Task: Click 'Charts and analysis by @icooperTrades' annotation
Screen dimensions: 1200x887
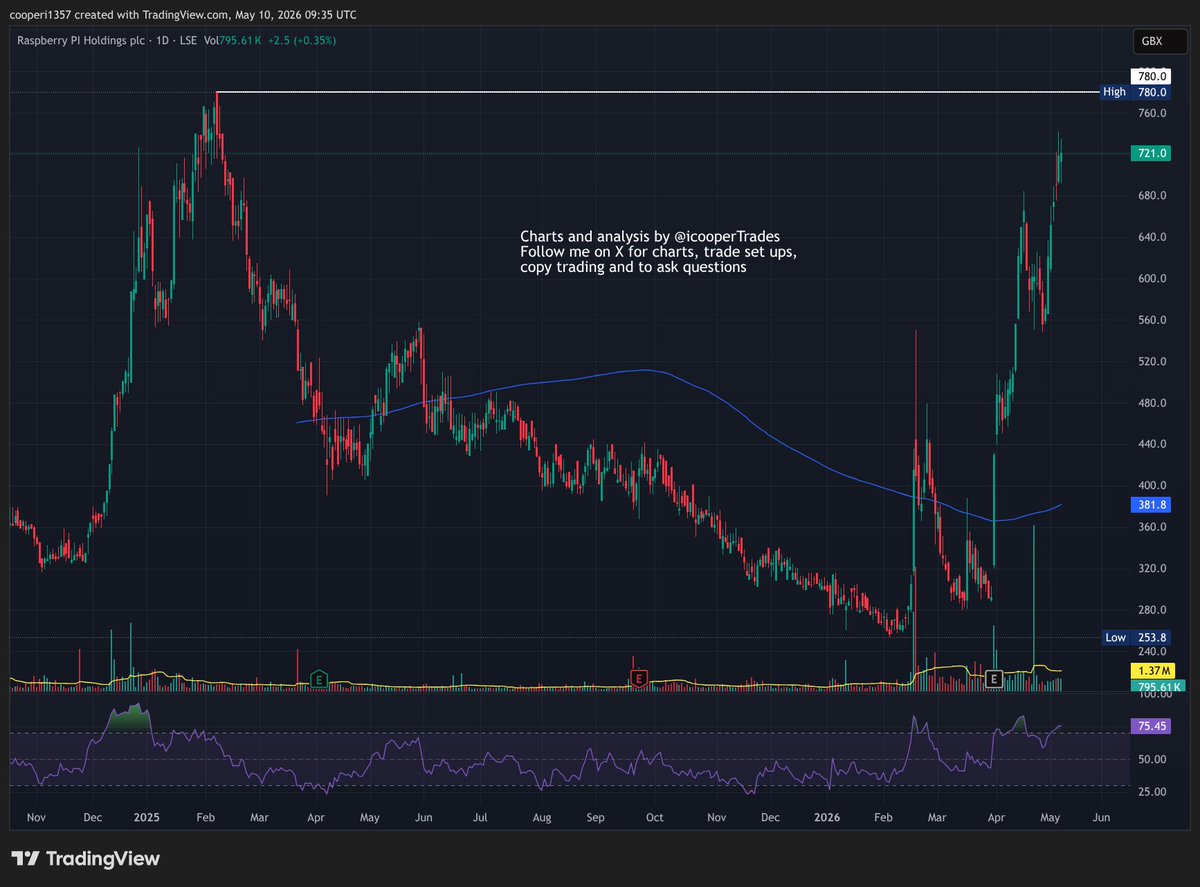Action: [x=650, y=236]
